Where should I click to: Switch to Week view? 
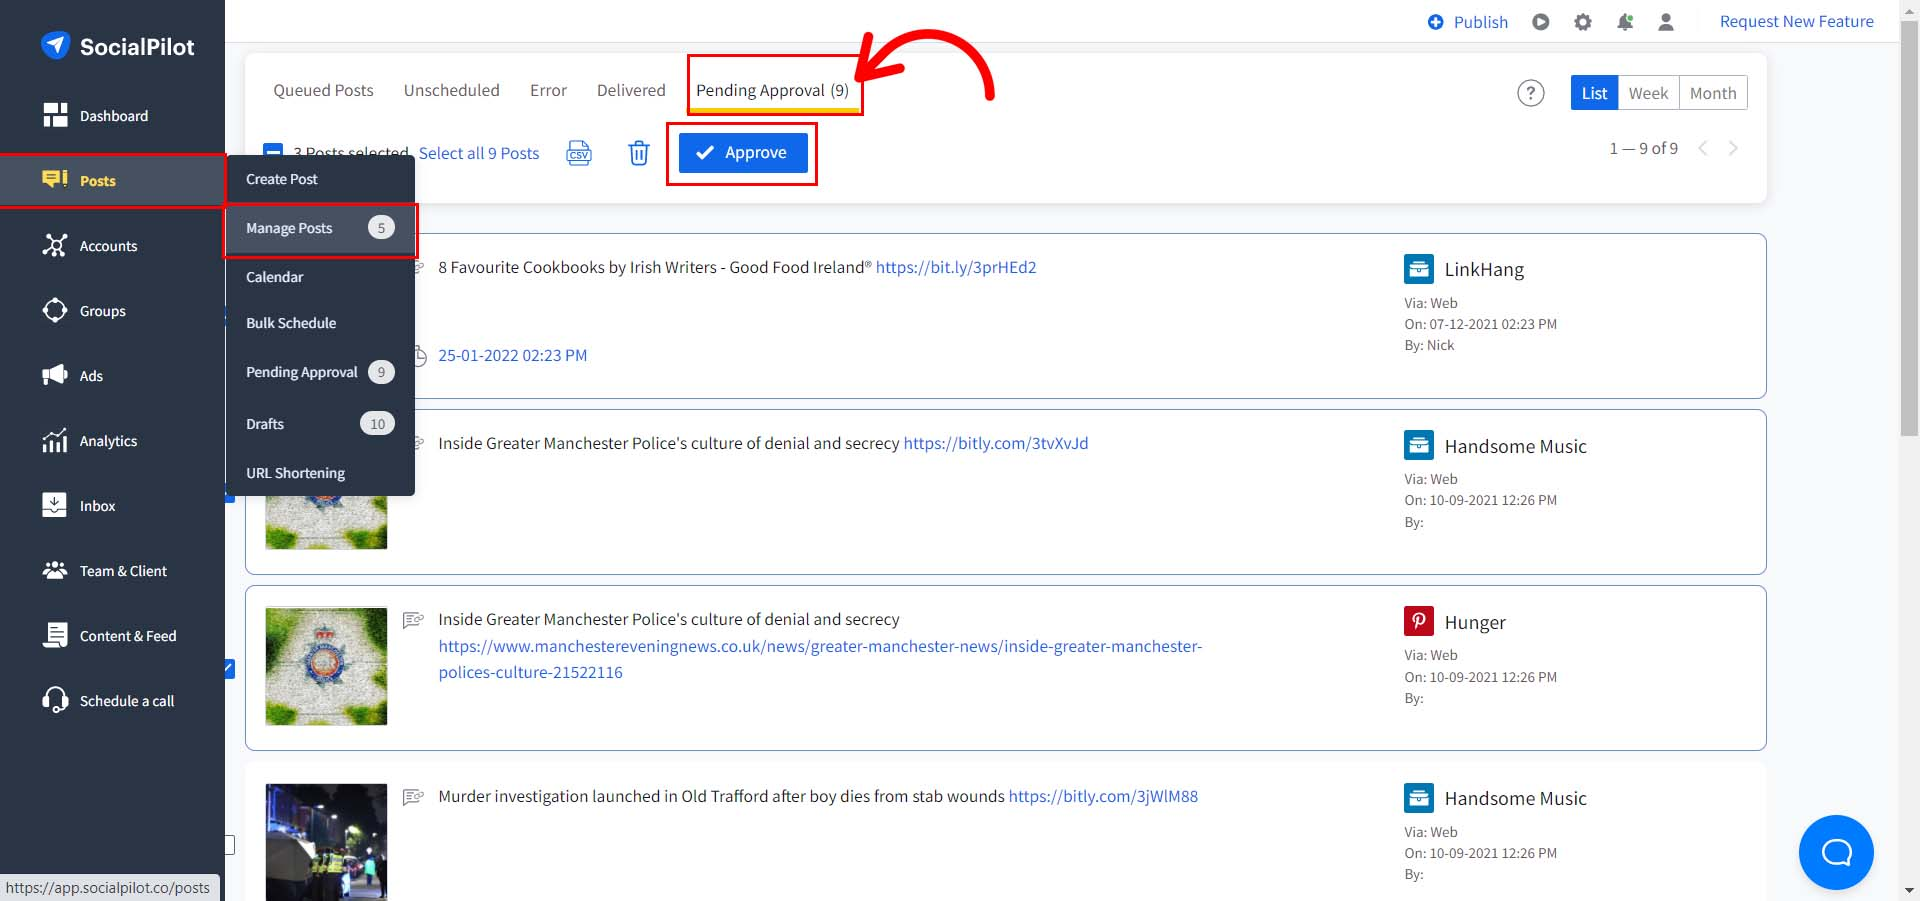point(1648,92)
